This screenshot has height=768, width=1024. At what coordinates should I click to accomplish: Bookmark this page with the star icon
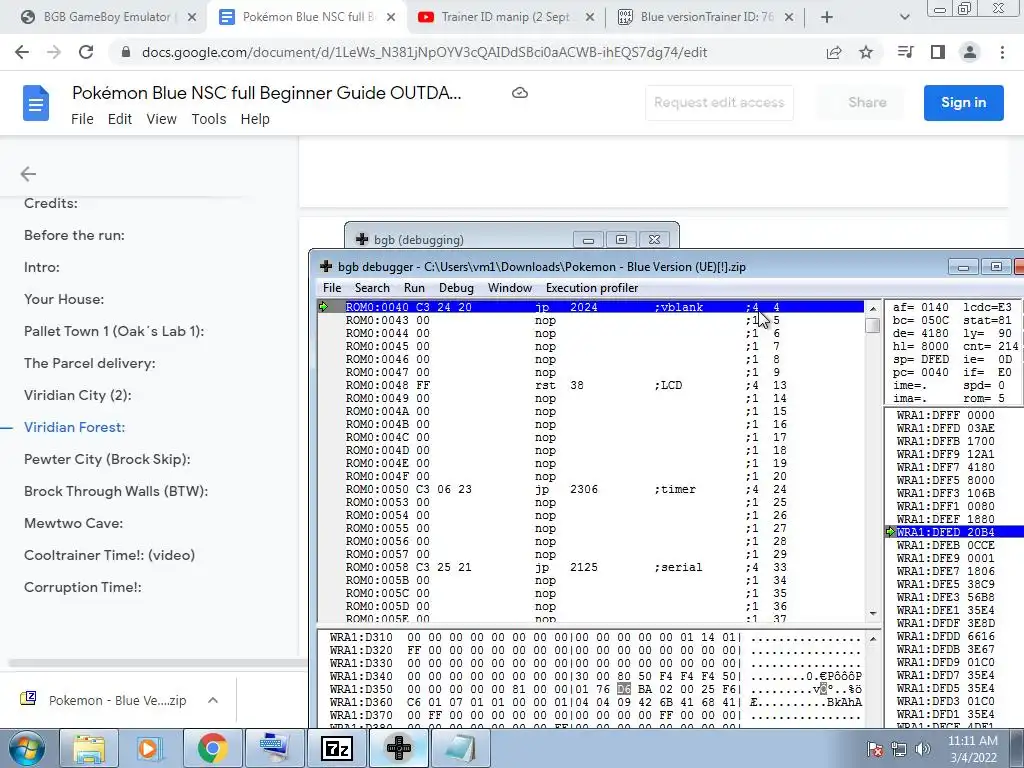[x=866, y=52]
